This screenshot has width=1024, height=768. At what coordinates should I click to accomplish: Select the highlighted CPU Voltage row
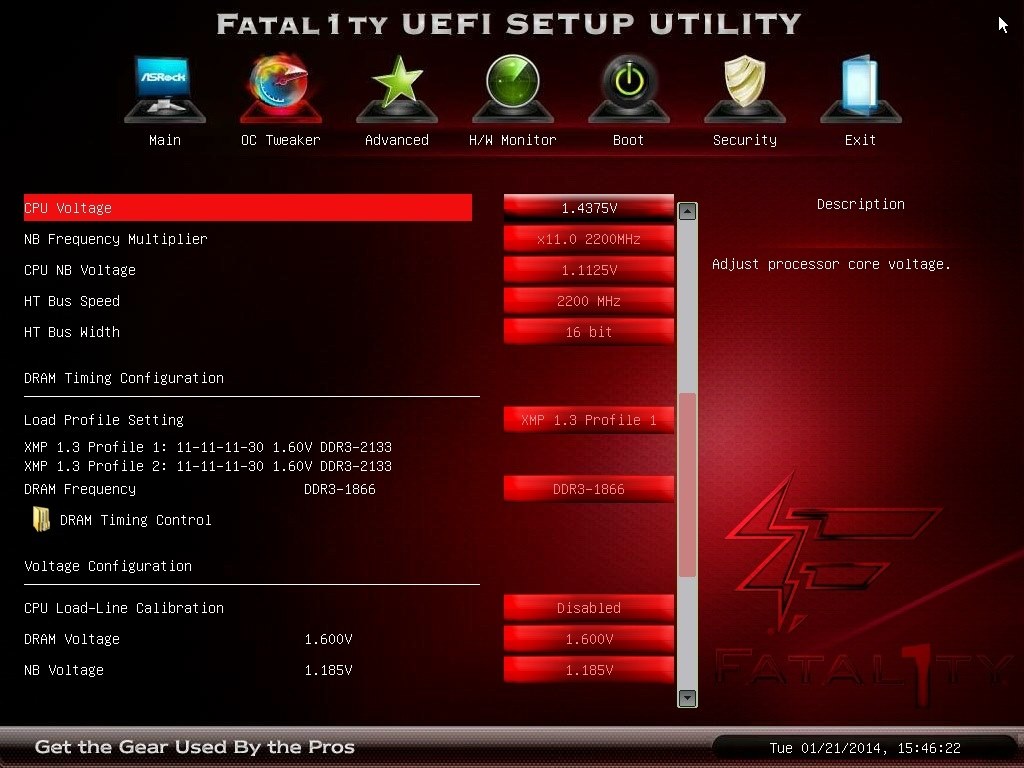(x=248, y=208)
